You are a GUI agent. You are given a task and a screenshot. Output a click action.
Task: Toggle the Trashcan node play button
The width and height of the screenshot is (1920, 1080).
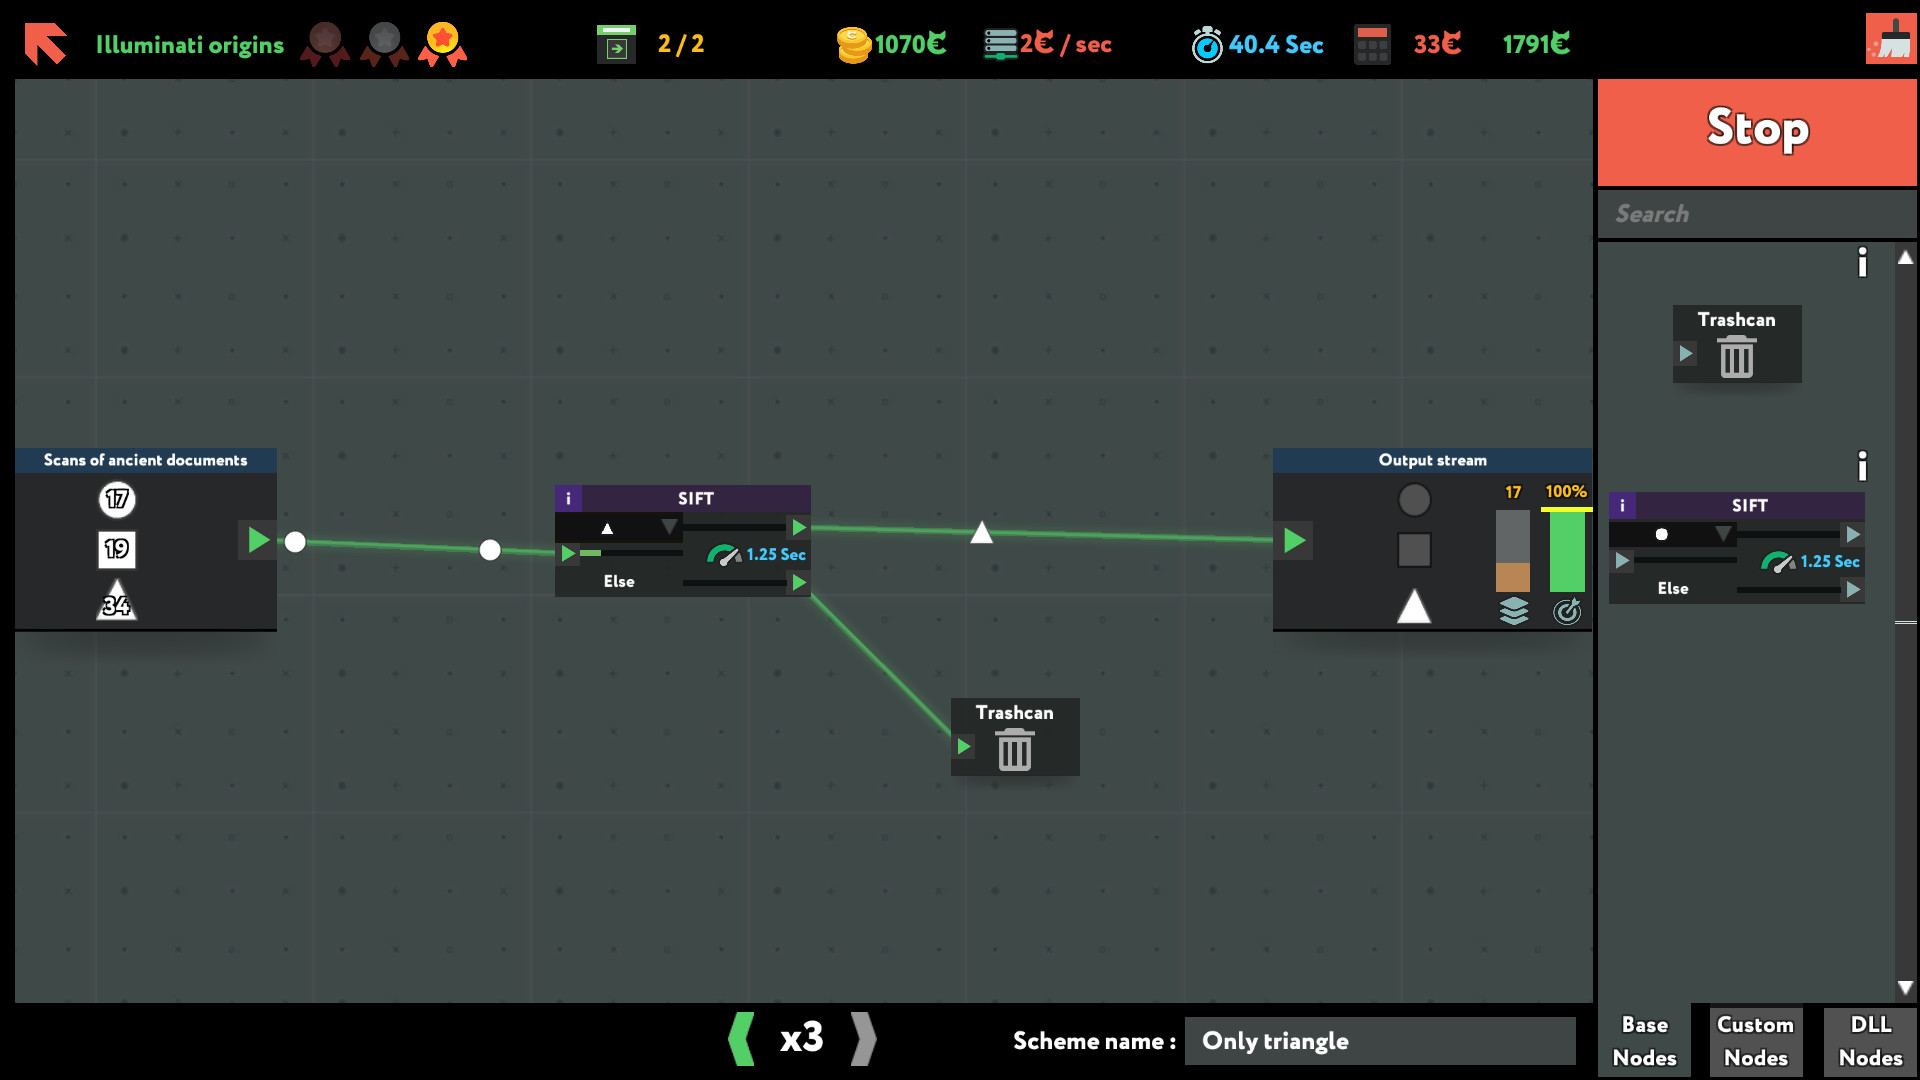tap(965, 746)
